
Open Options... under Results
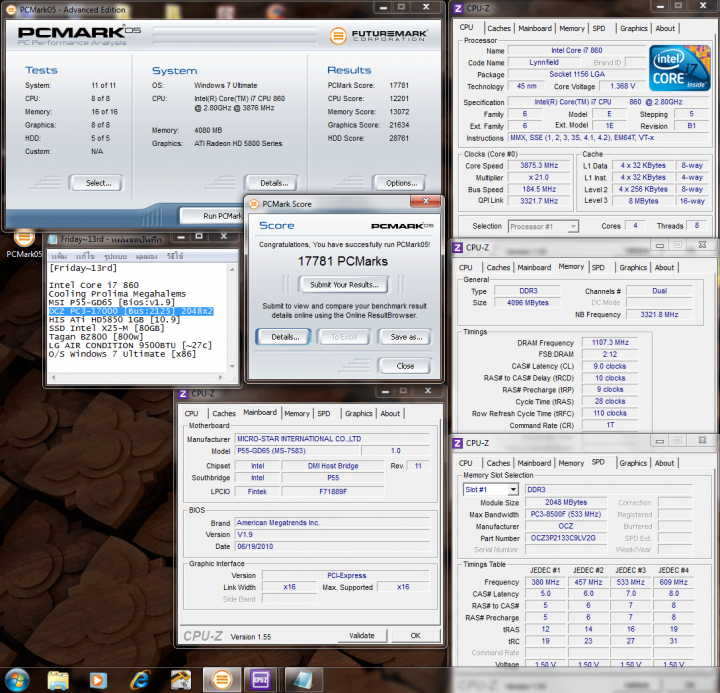(399, 183)
